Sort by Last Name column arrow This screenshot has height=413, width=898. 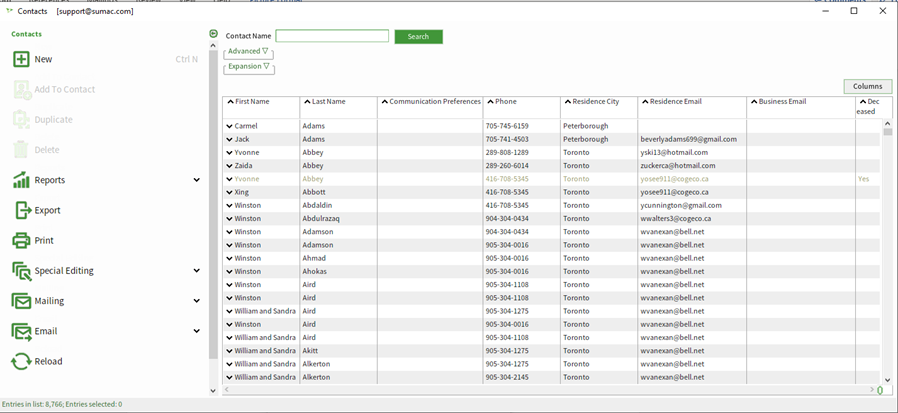tap(308, 102)
